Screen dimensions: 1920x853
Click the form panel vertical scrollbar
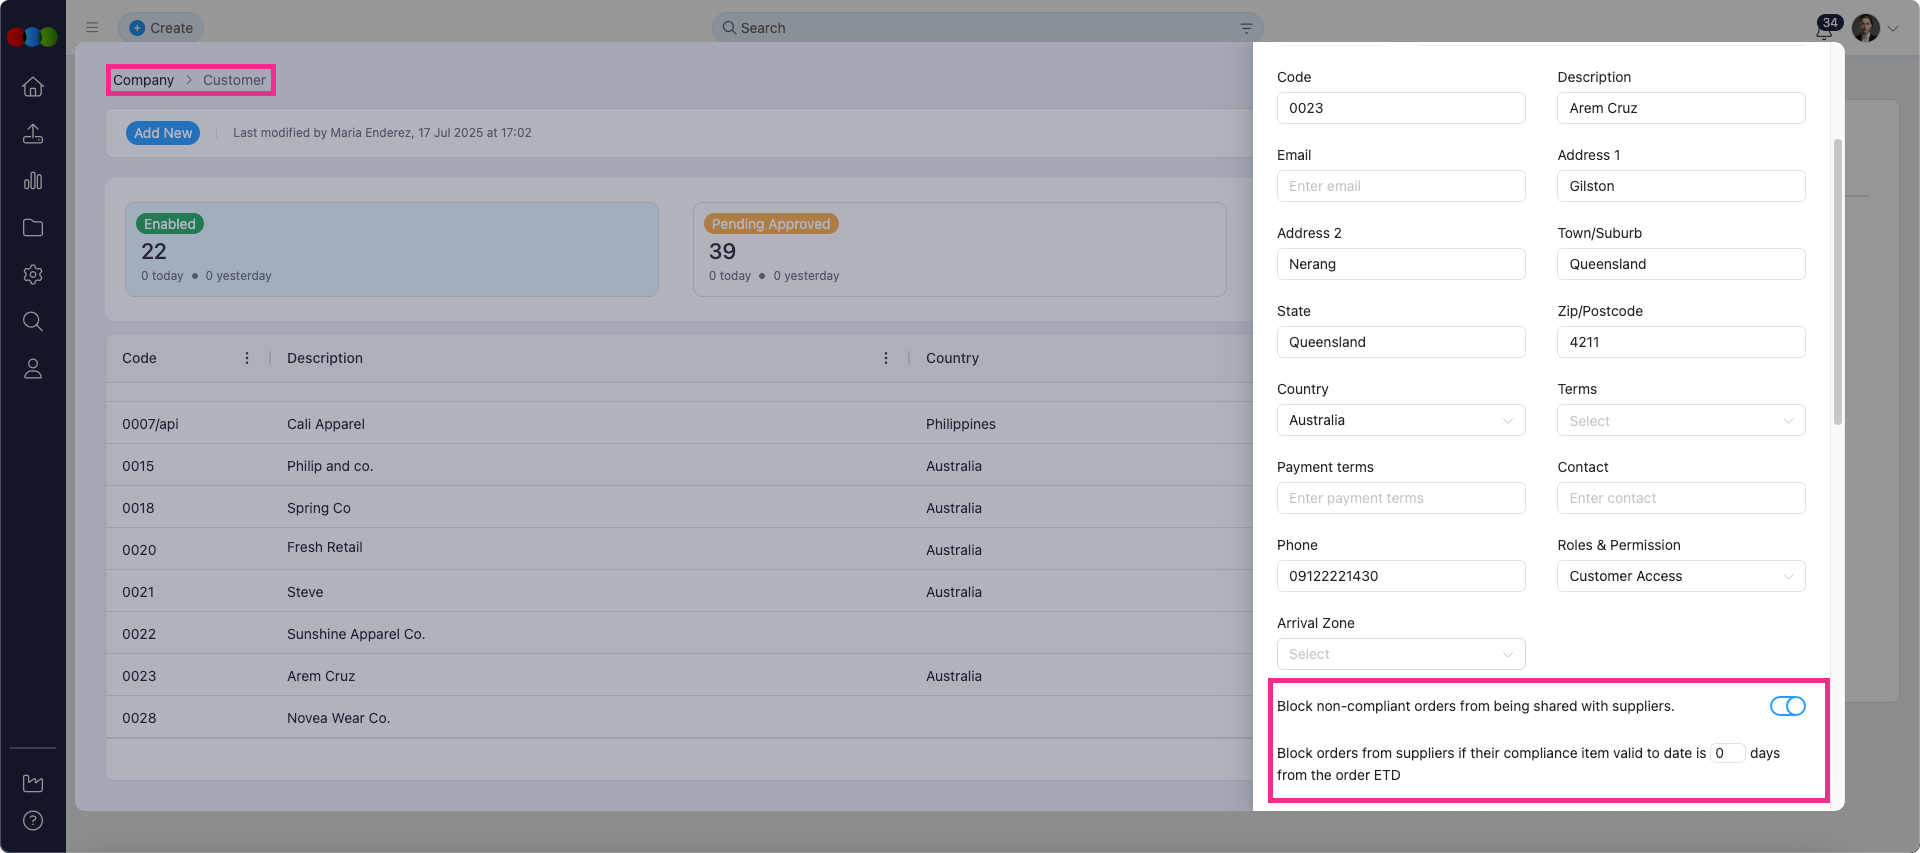click(x=1837, y=280)
